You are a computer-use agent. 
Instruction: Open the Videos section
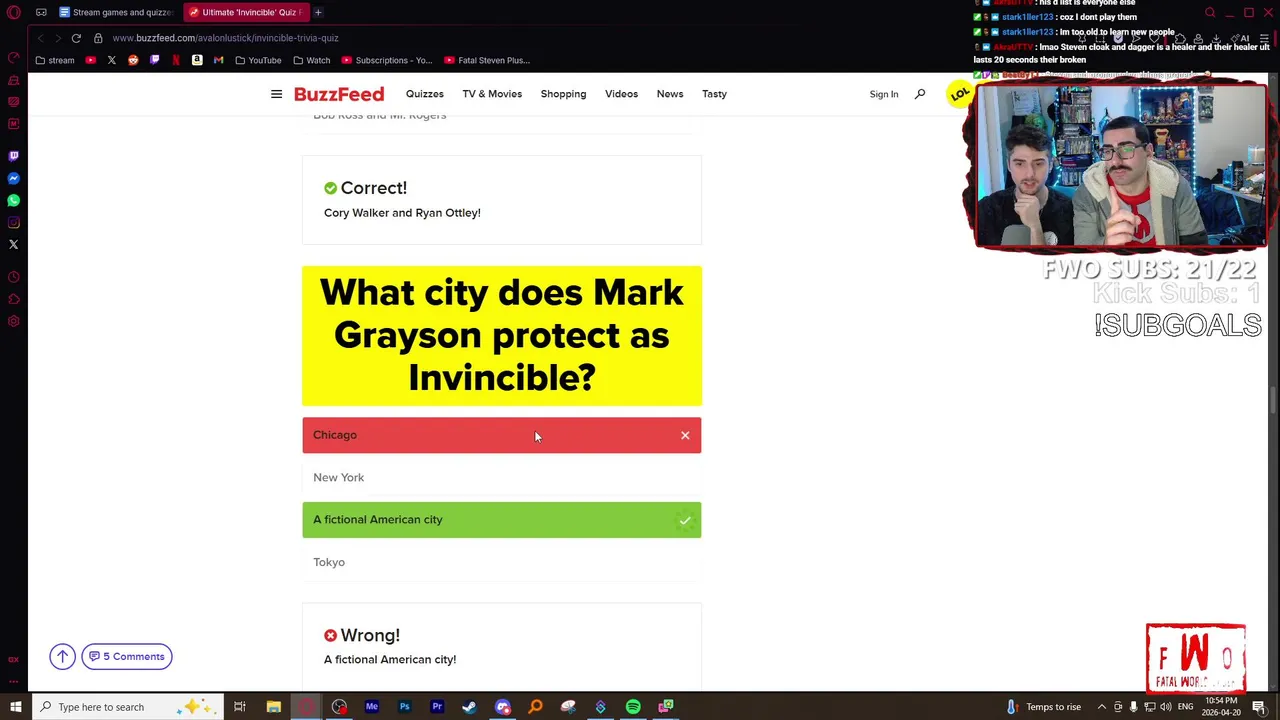(x=621, y=94)
